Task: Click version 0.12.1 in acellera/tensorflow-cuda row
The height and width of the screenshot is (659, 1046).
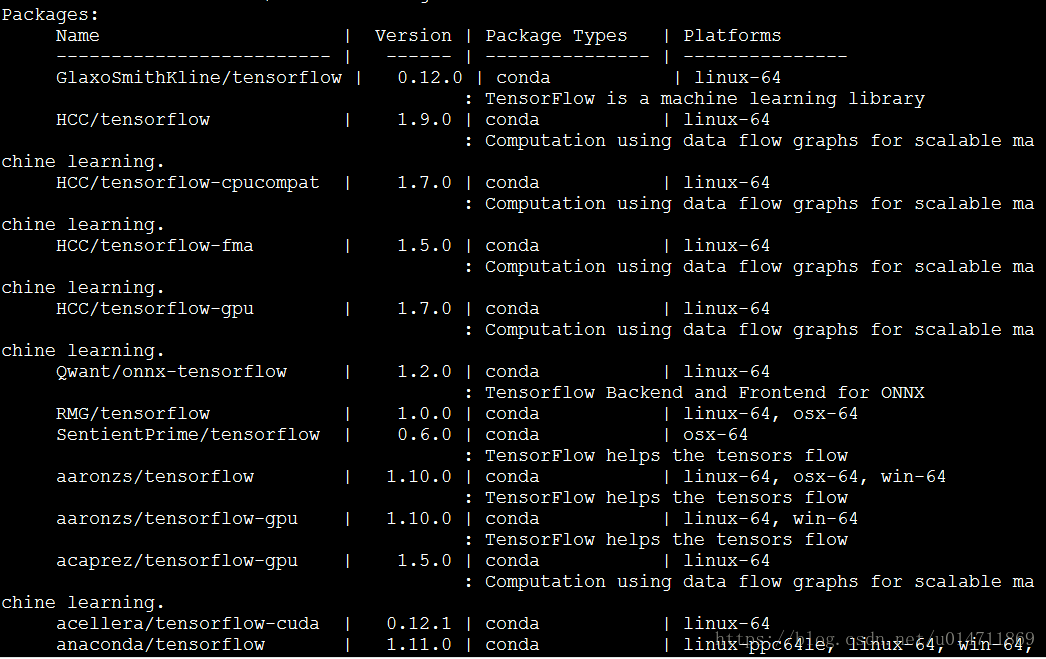Action: click(x=419, y=624)
